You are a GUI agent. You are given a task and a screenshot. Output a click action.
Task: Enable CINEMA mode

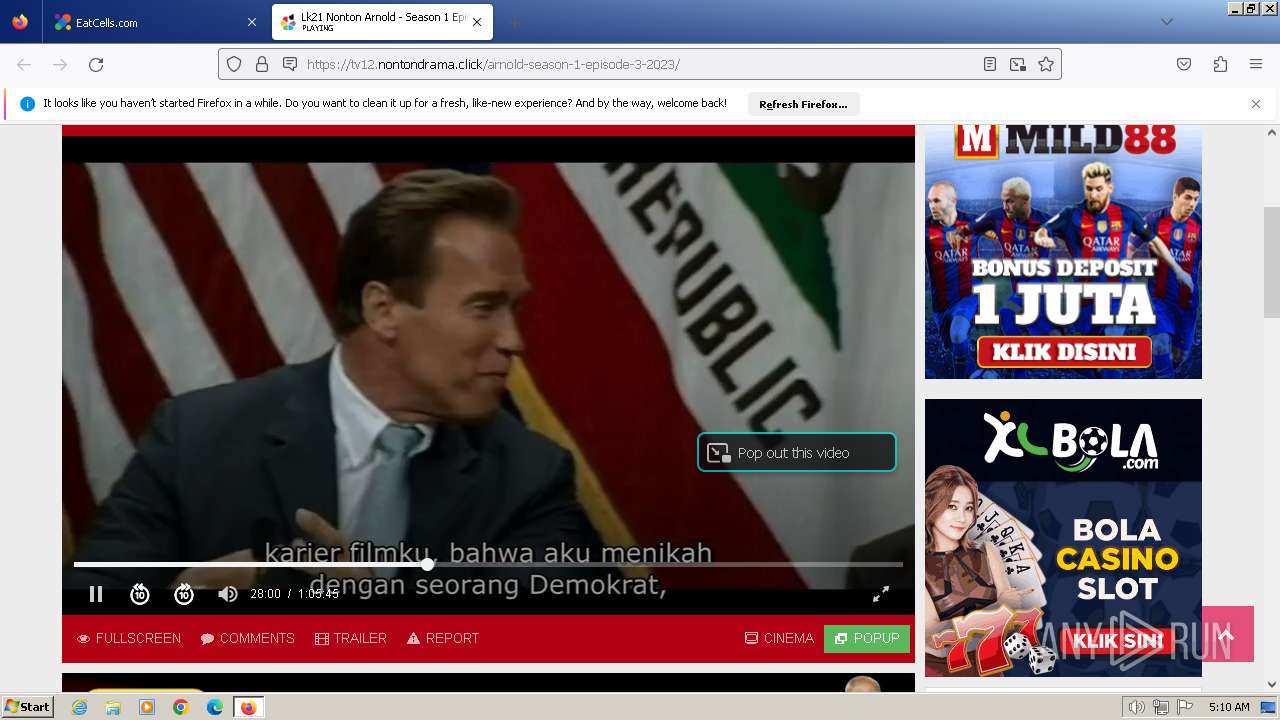tap(780, 638)
